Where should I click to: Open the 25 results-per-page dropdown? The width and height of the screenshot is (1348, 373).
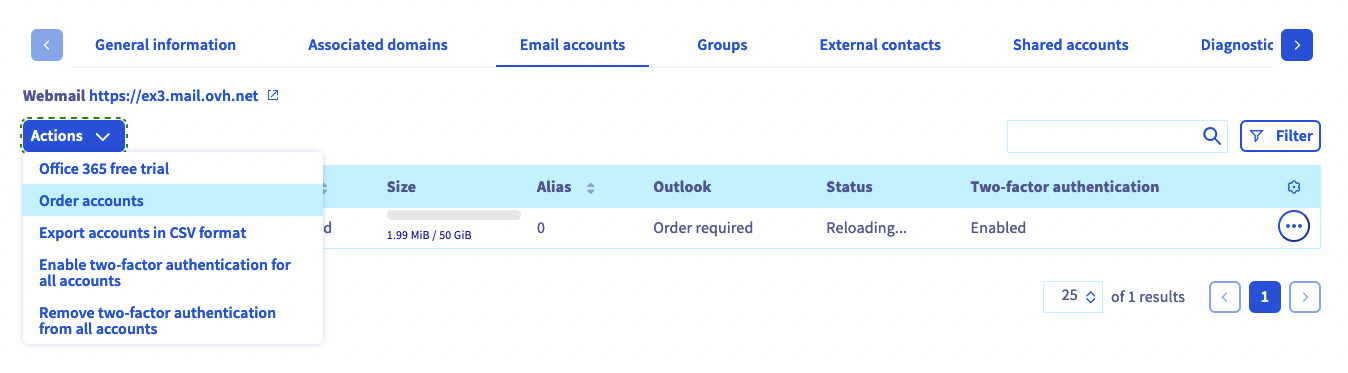1073,296
